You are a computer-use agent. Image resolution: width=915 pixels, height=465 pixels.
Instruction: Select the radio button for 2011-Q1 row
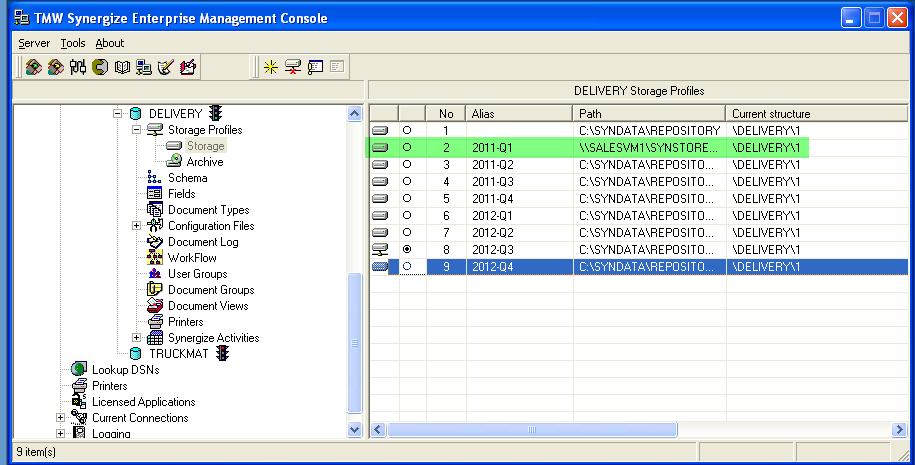point(407,148)
